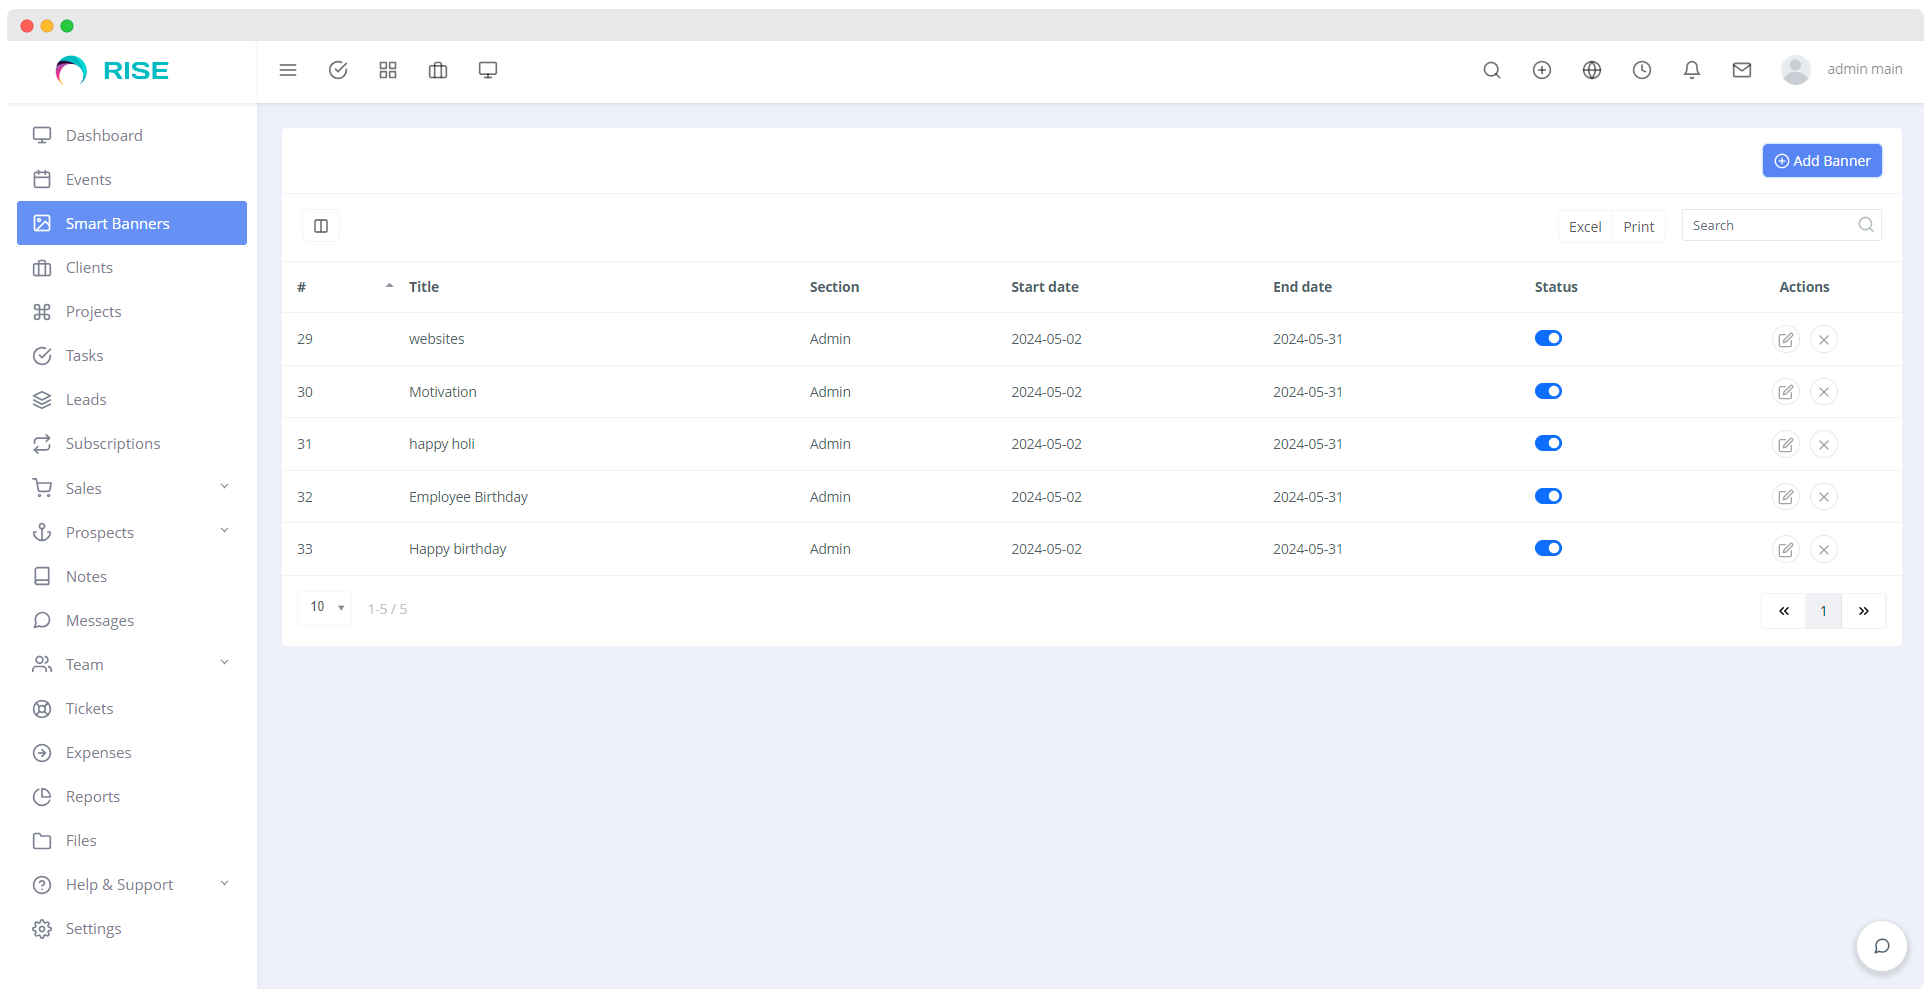1931x998 pixels.
Task: Open rows-per-page dropdown showing 10
Action: (x=324, y=607)
